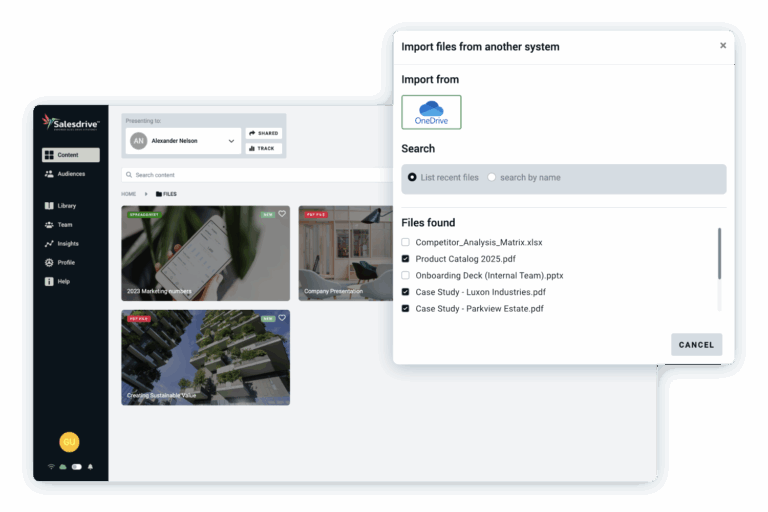Favorite the 2023 Marketing numbers card
Screen dimensions: 768x512
[x=282, y=214]
